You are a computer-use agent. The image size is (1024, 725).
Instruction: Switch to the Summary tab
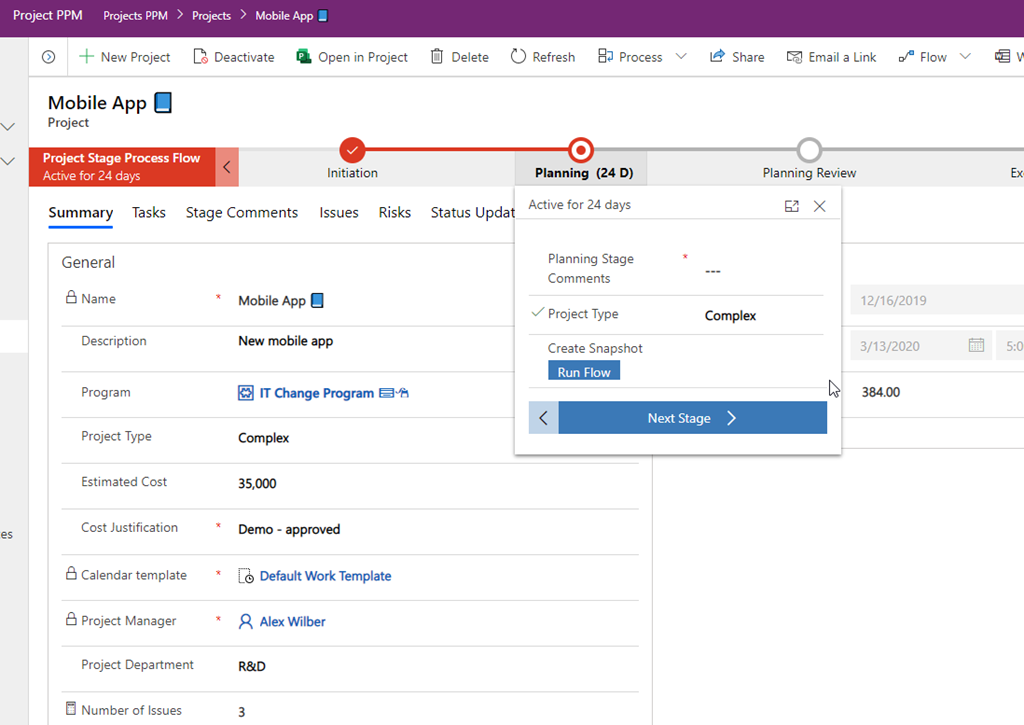pos(80,212)
